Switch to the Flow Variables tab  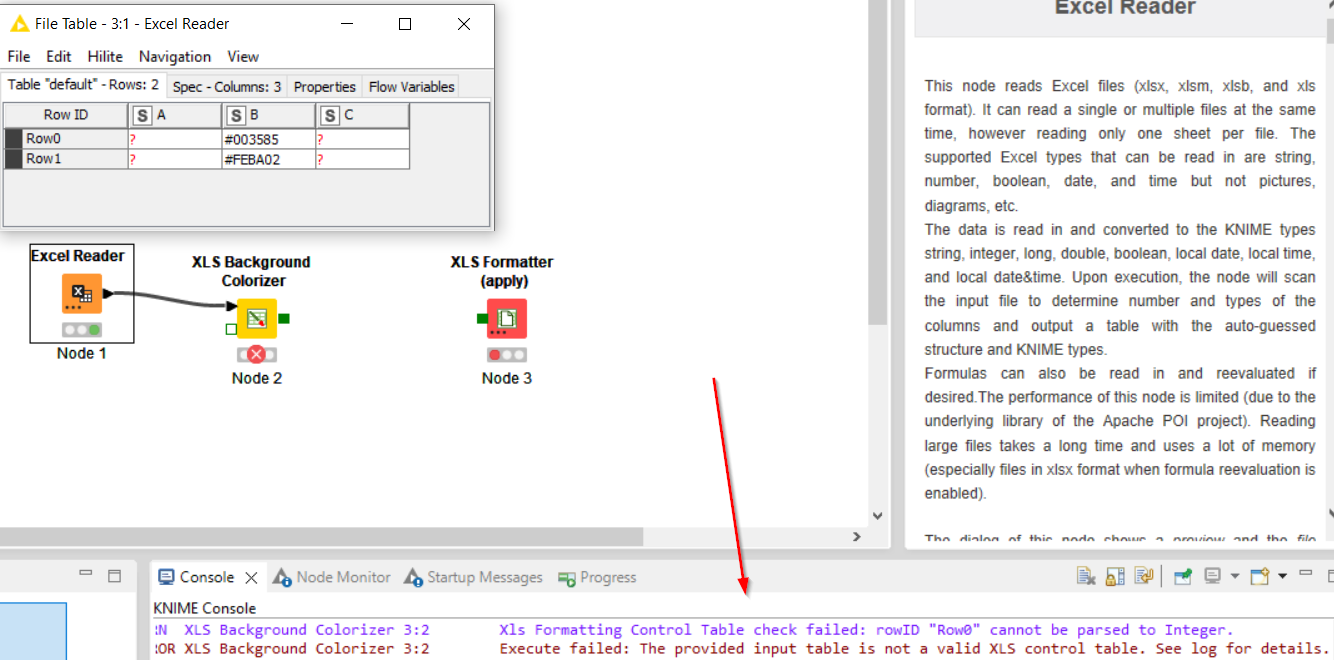click(x=412, y=87)
